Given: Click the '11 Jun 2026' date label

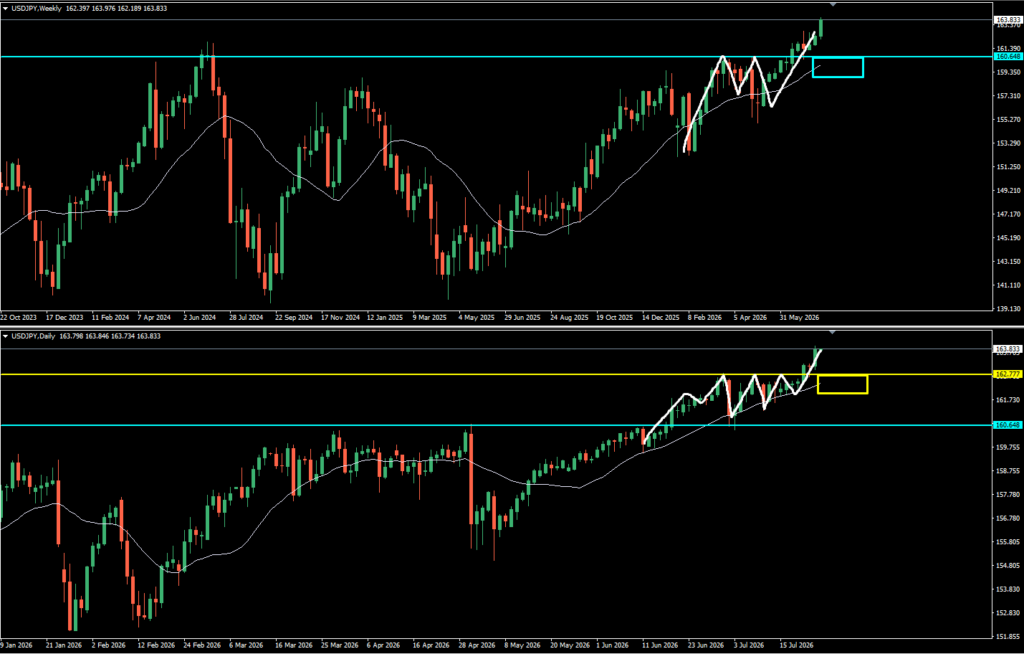Looking at the screenshot, I should click(x=660, y=646).
